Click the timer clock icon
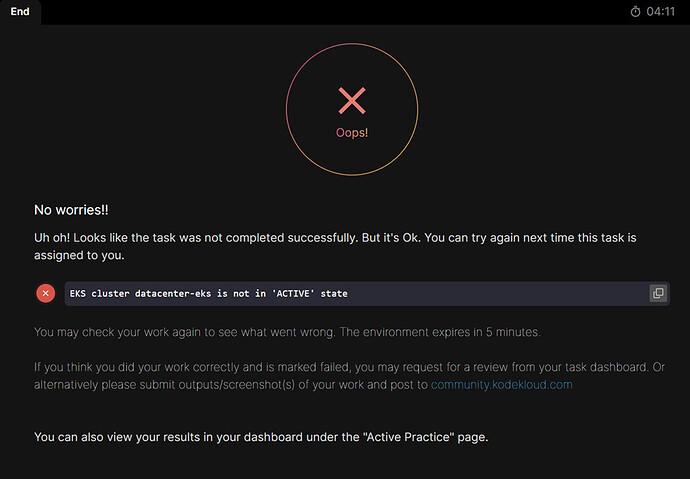 (635, 12)
